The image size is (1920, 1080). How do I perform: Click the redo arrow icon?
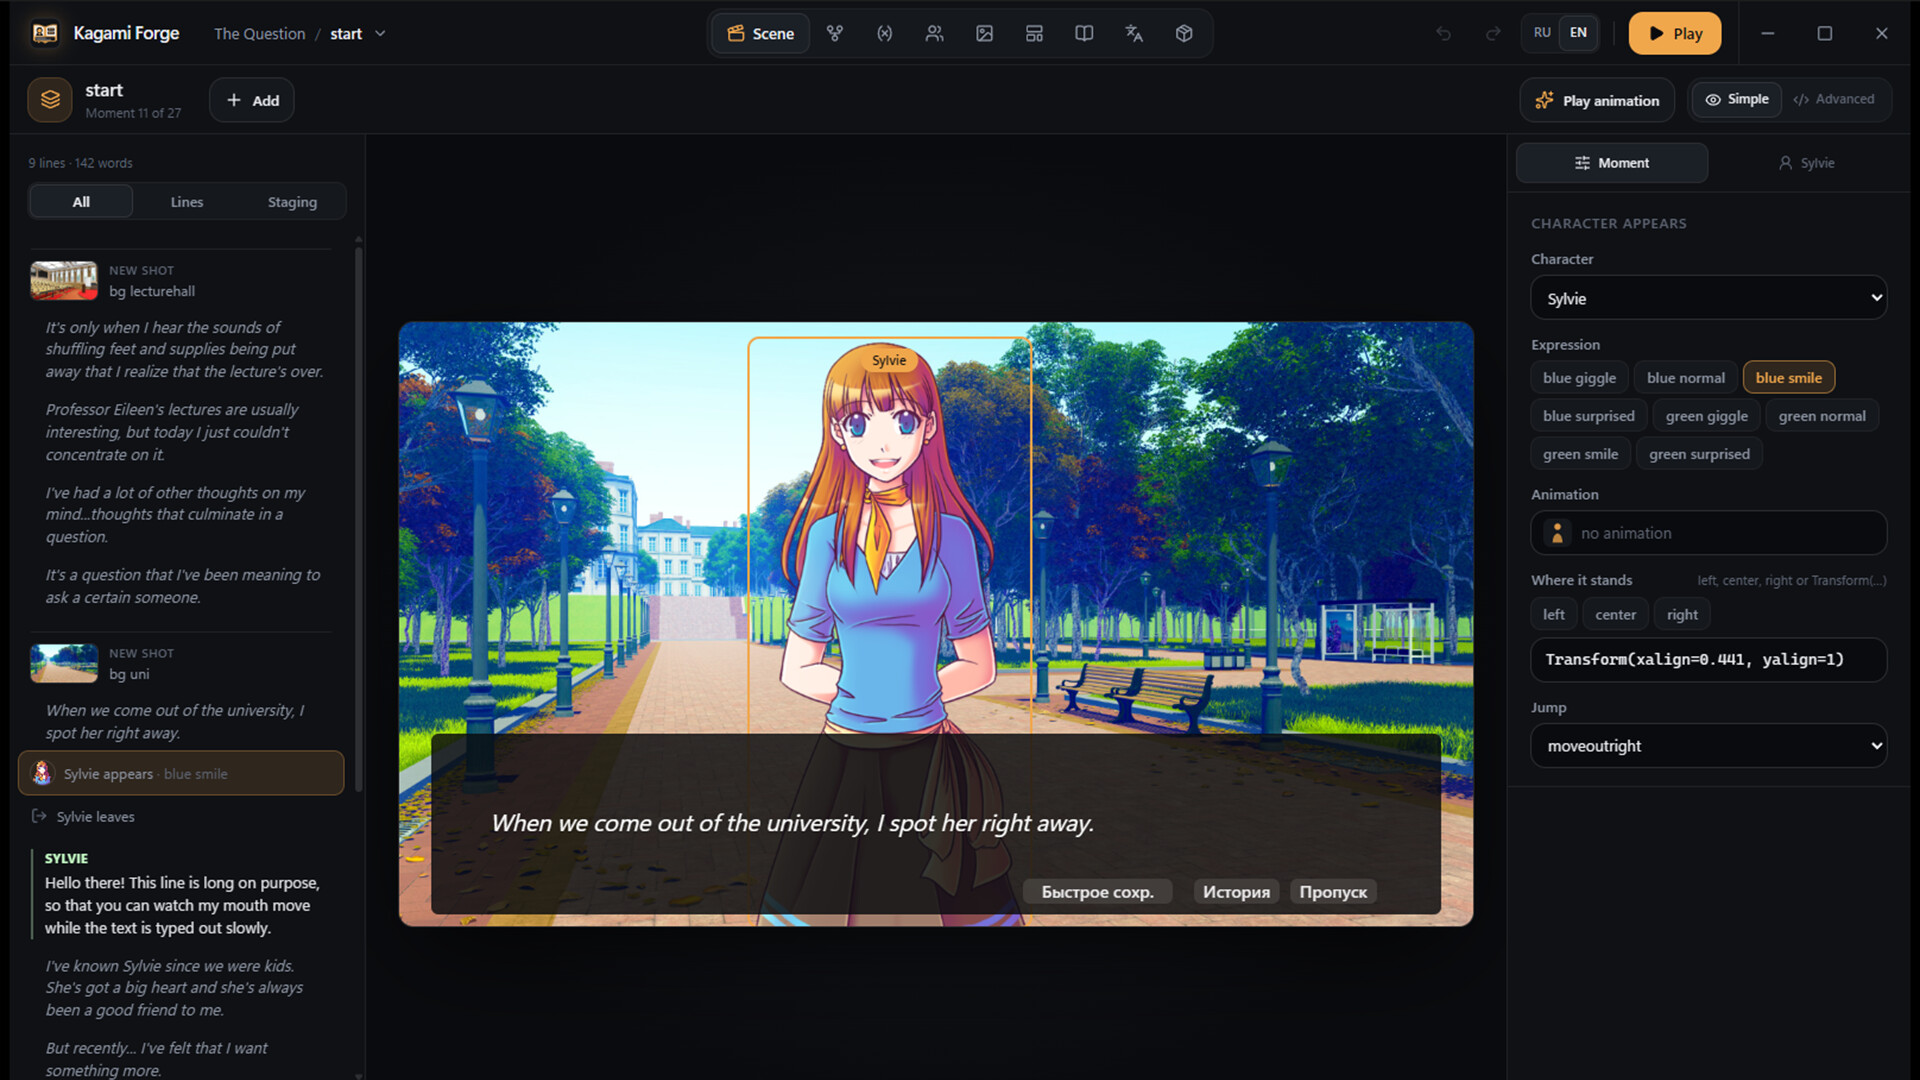(x=1493, y=33)
